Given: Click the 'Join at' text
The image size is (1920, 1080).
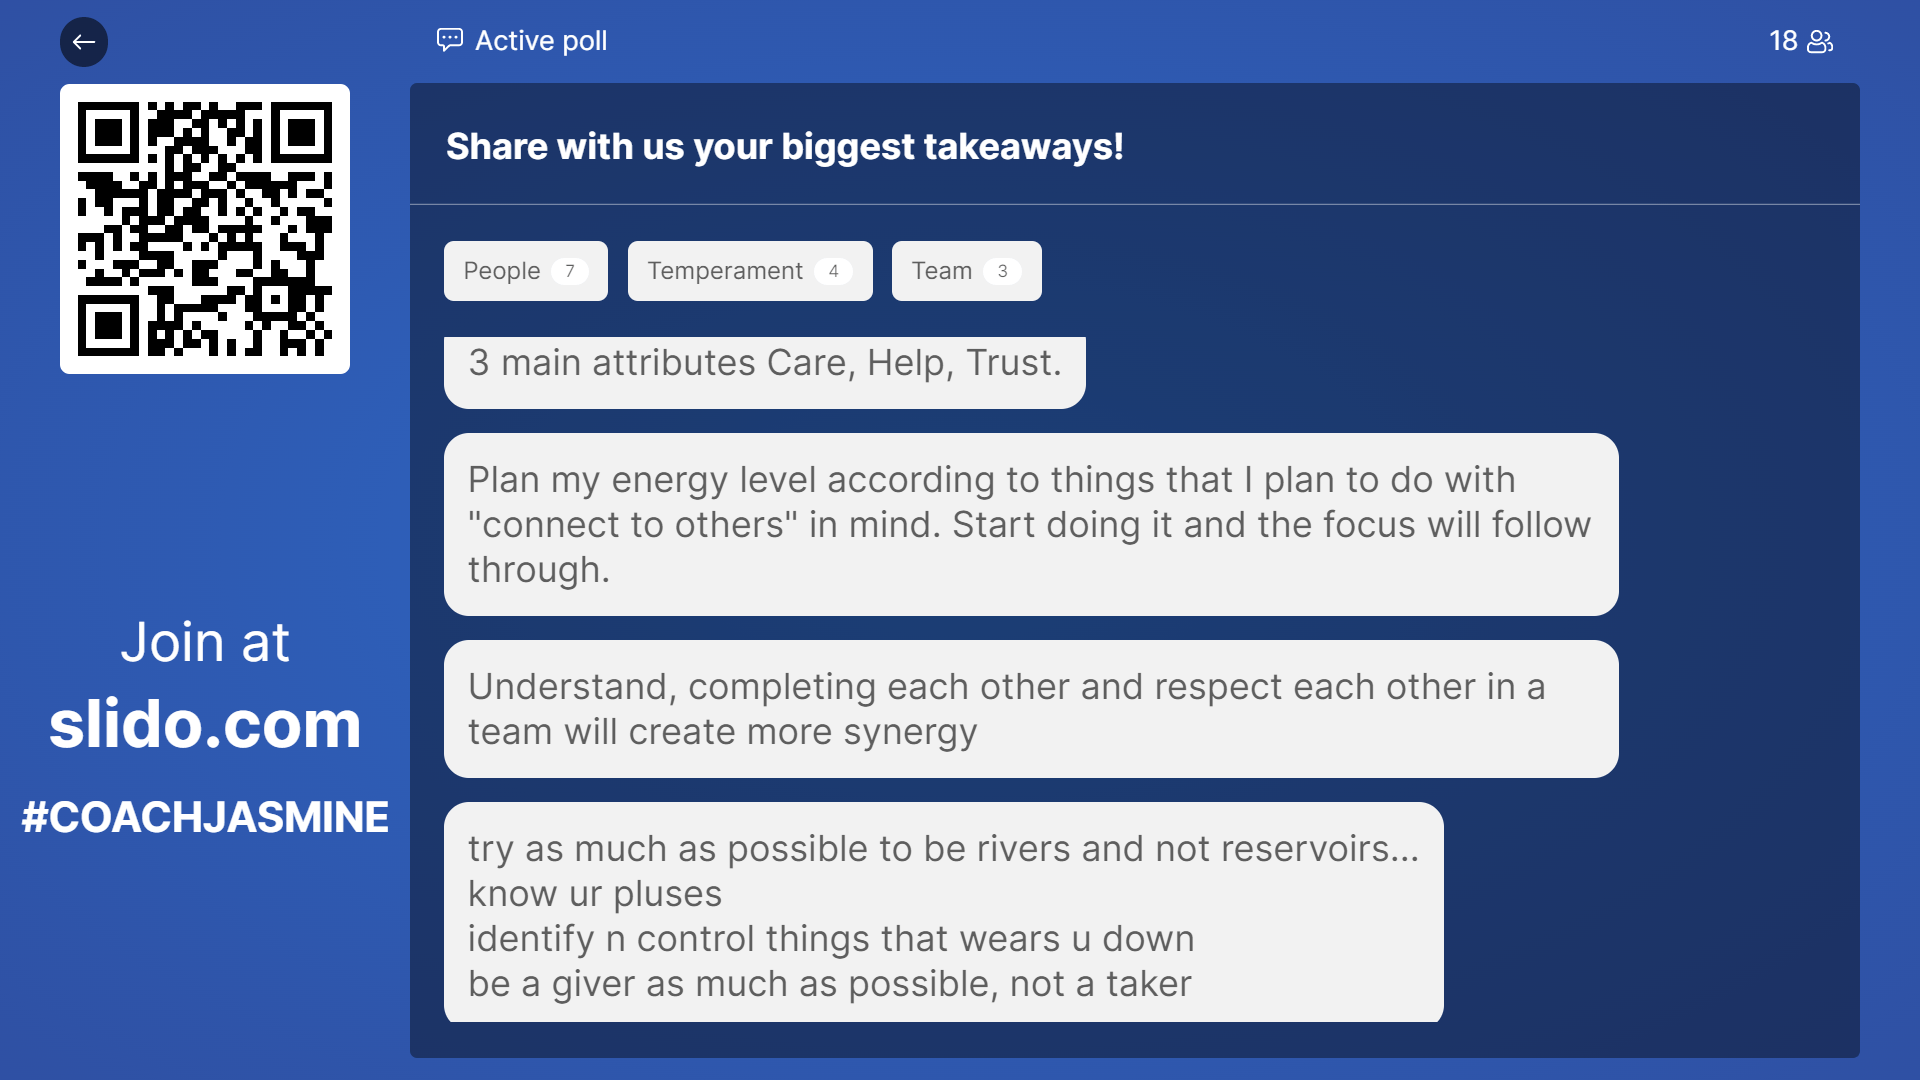Looking at the screenshot, I should click(x=205, y=642).
